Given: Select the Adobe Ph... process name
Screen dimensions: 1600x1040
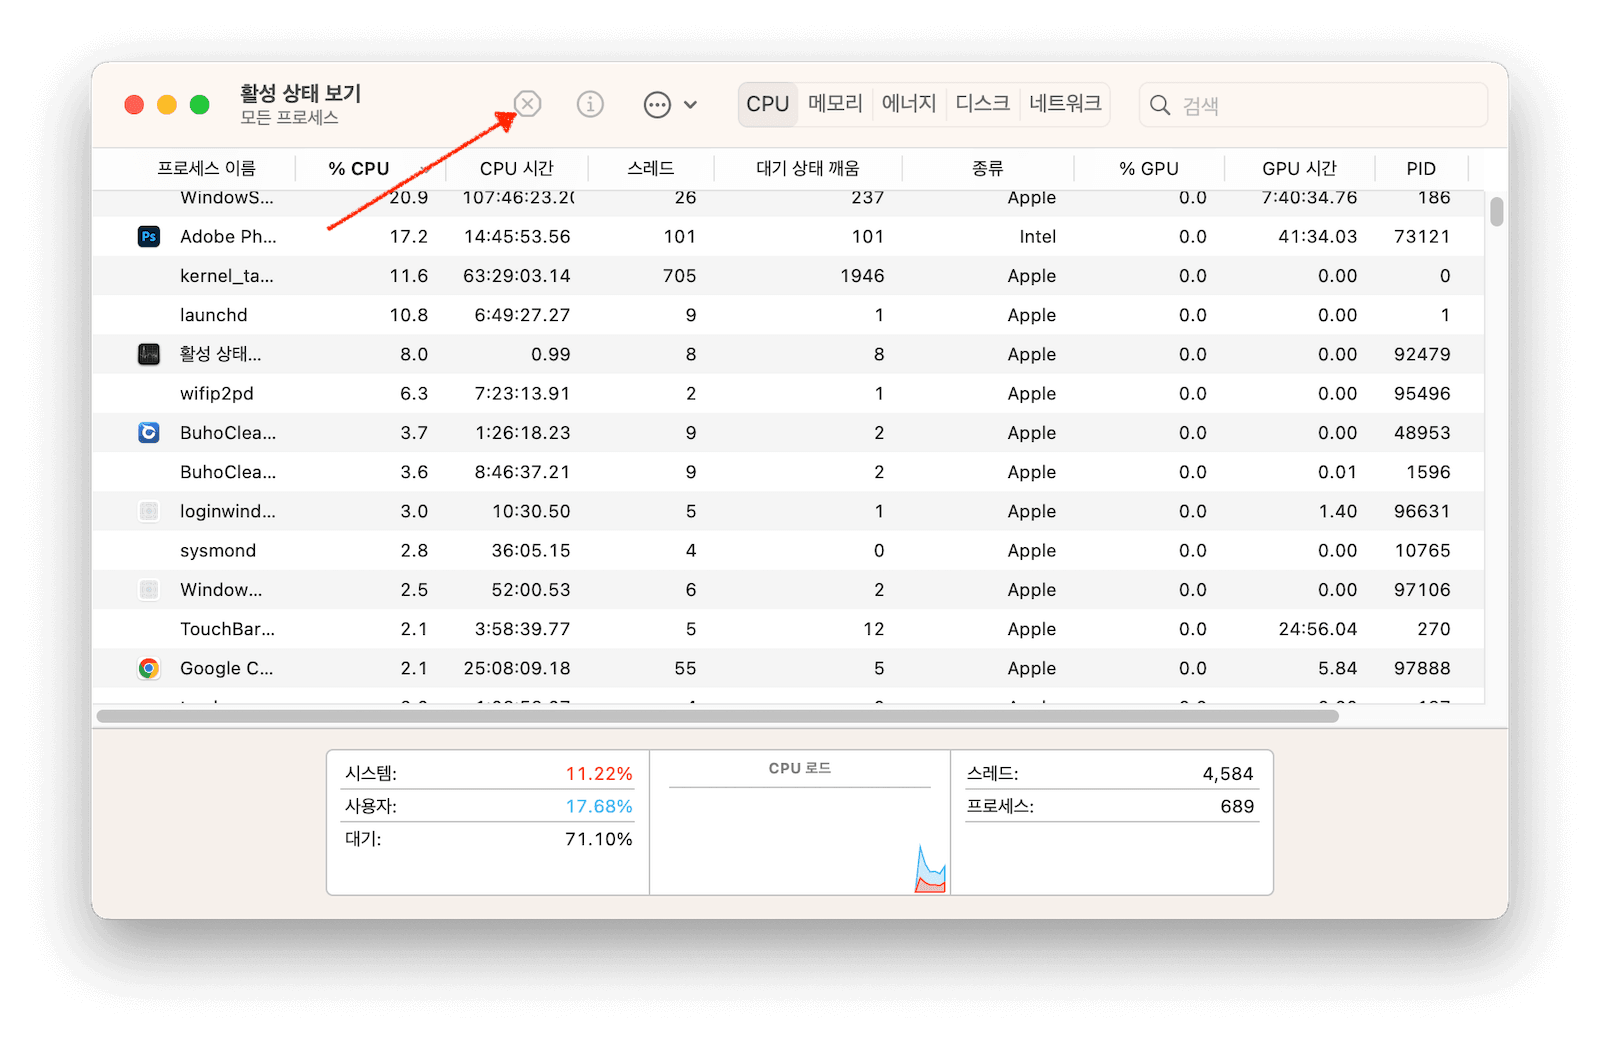Looking at the screenshot, I should [228, 237].
